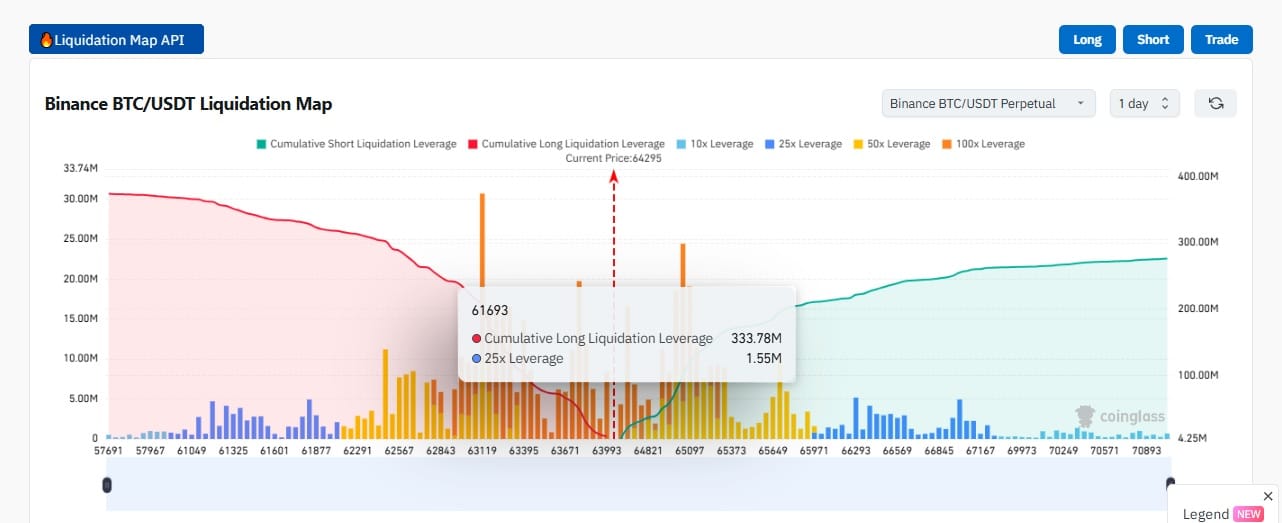Image resolution: width=1282 pixels, height=523 pixels.
Task: Toggle Cumulative Long Liquidation Leverage legend
Action: (x=566, y=144)
